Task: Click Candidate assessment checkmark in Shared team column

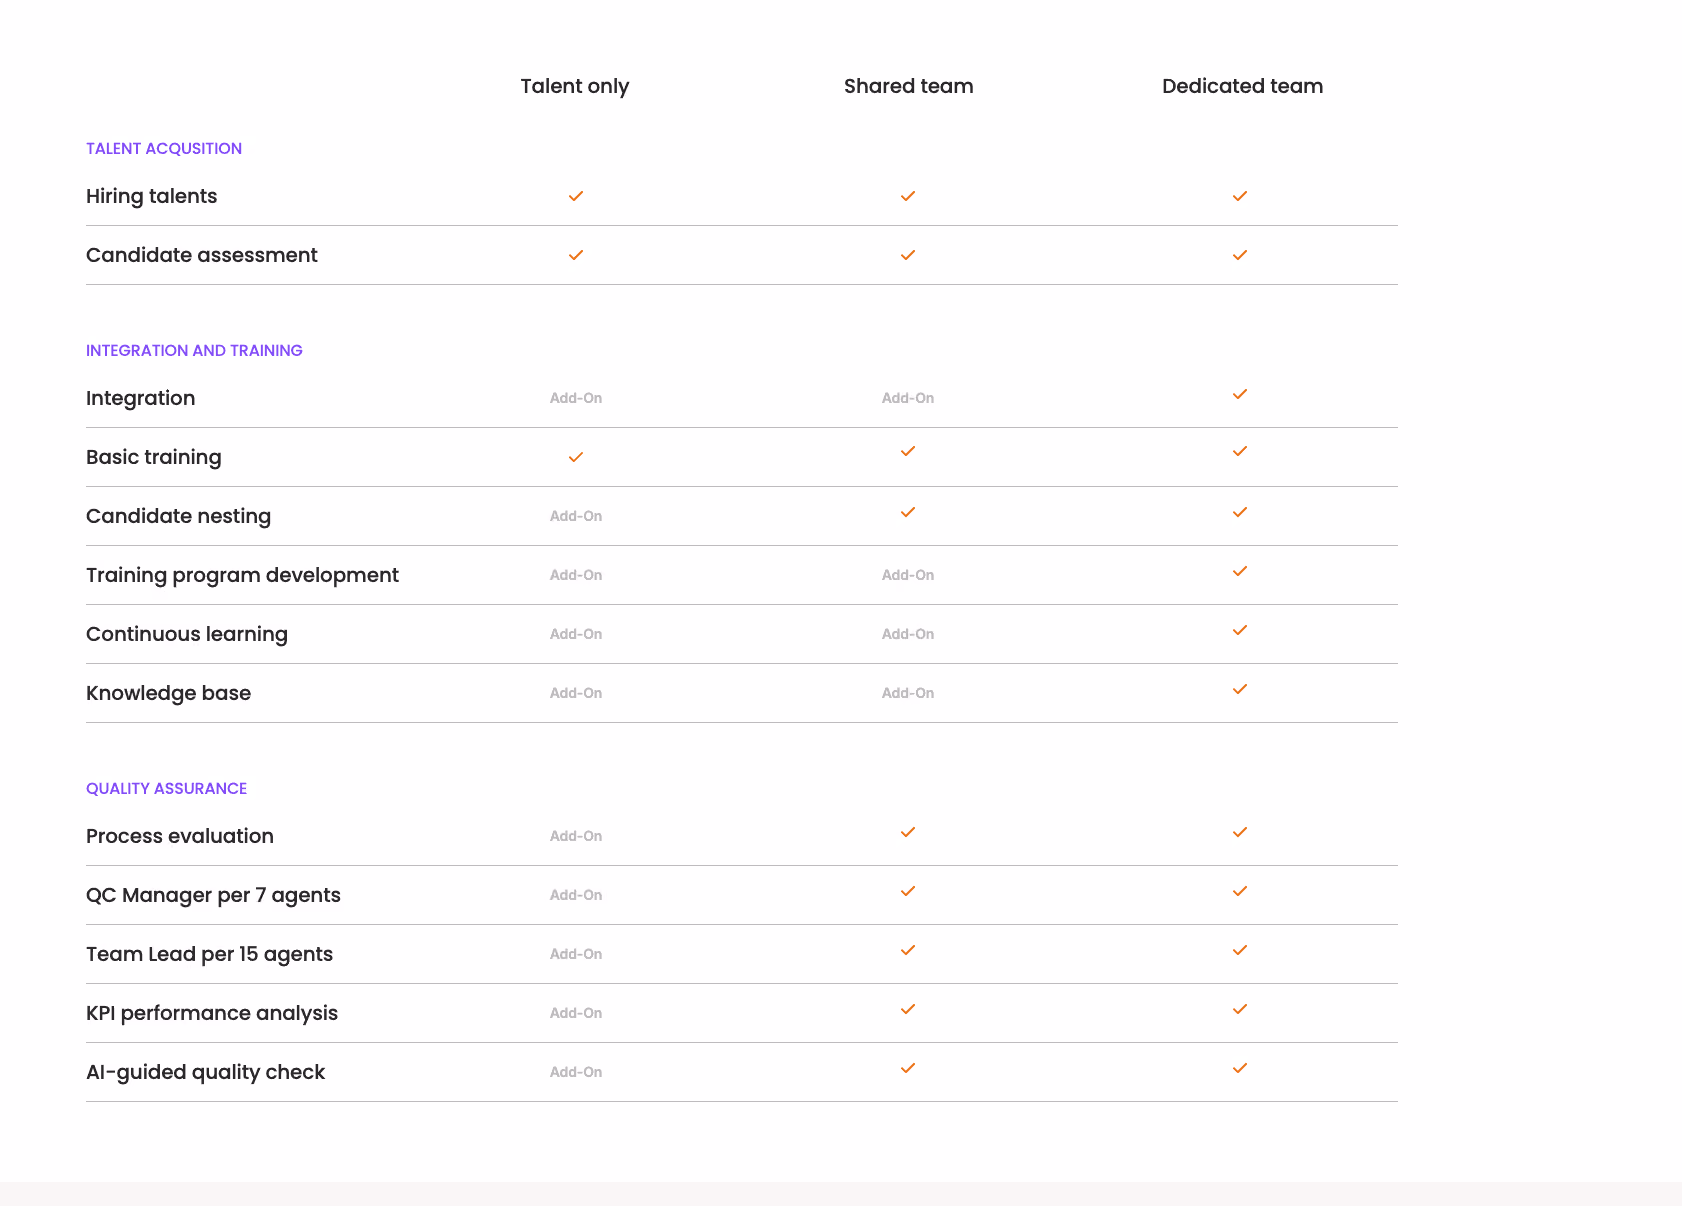Action: tap(908, 255)
